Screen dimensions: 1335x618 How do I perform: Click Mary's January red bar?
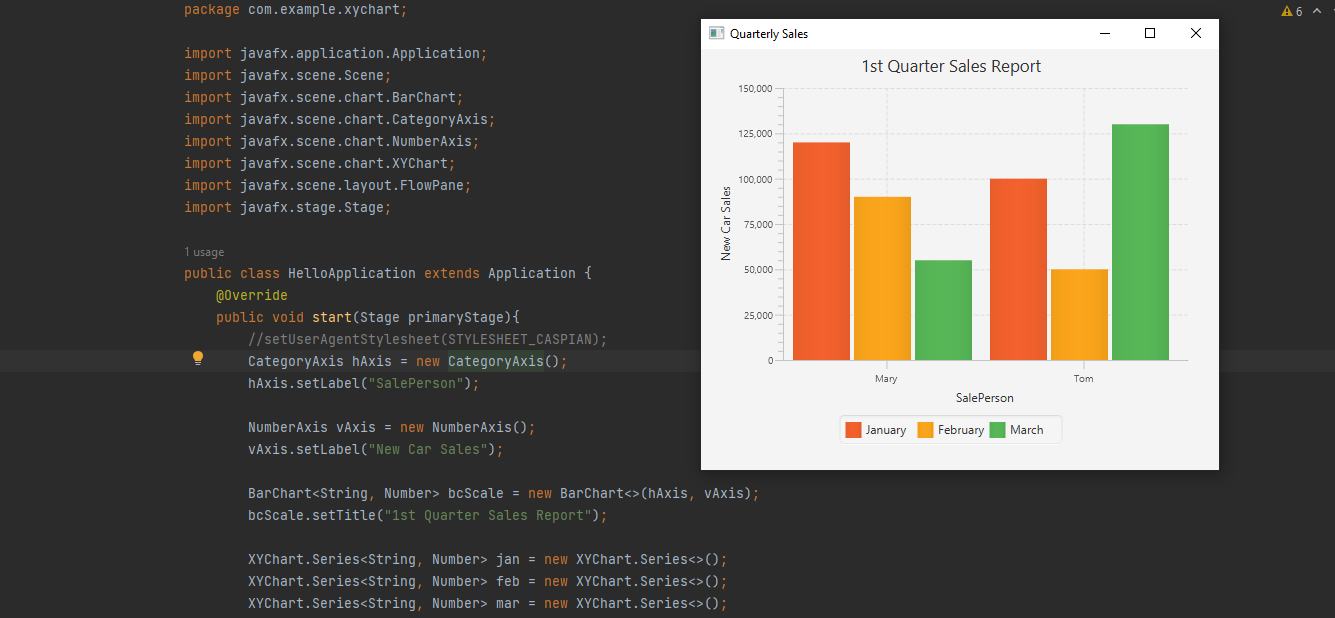pos(821,251)
